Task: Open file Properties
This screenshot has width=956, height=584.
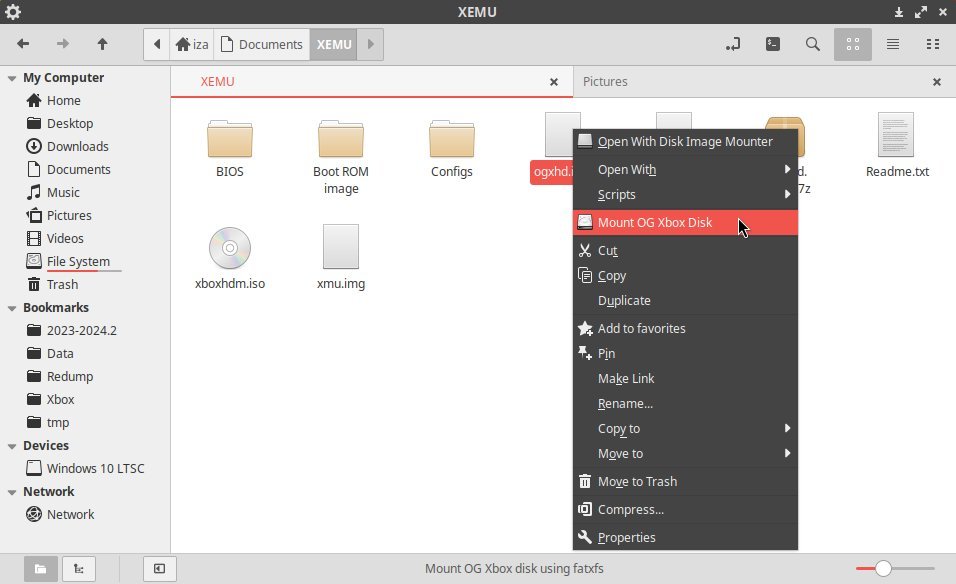Action: tap(685, 538)
